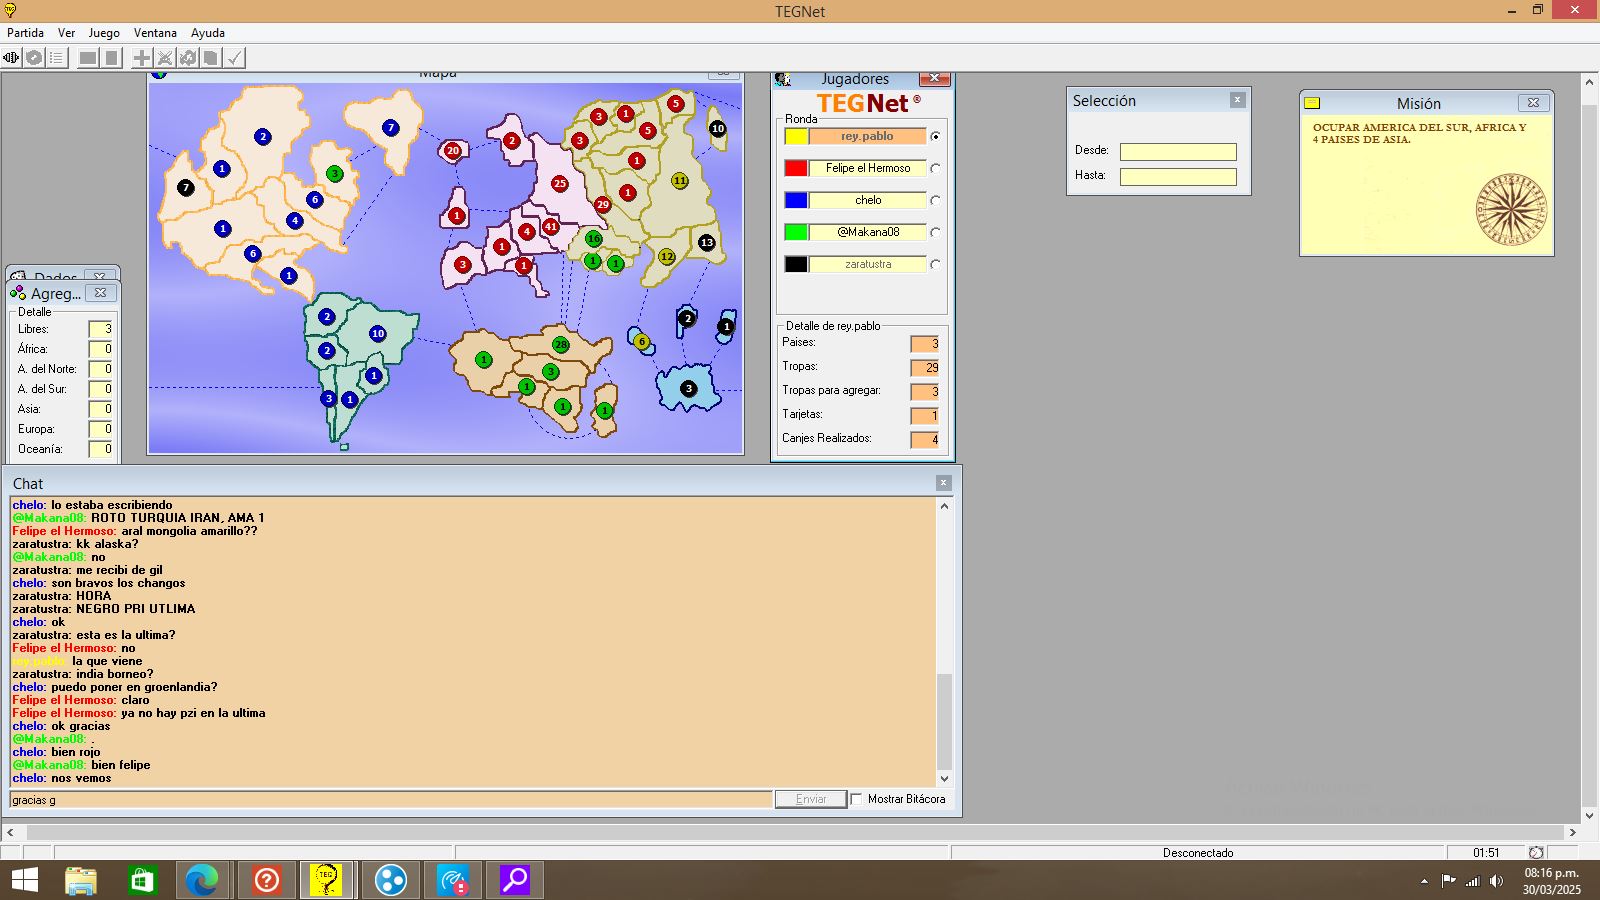Click the red question mark taskbar app

[266, 880]
